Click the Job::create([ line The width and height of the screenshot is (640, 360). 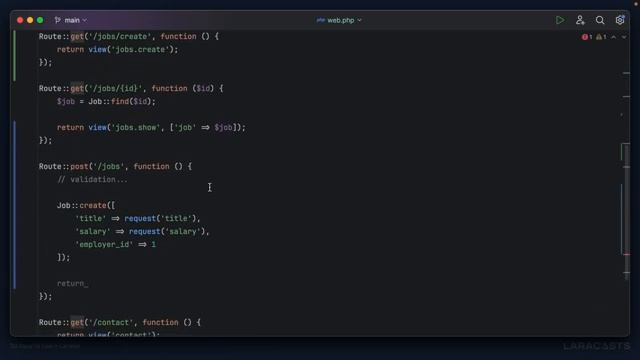(x=86, y=205)
